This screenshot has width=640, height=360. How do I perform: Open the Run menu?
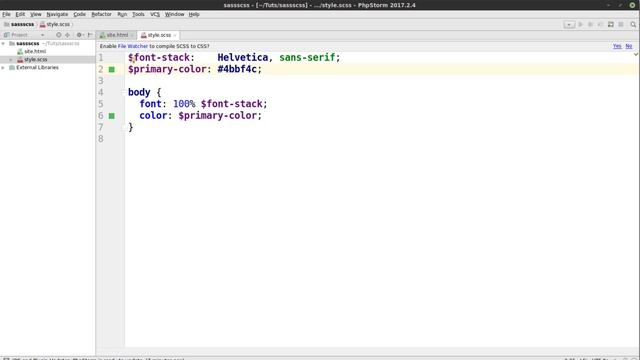click(122, 14)
